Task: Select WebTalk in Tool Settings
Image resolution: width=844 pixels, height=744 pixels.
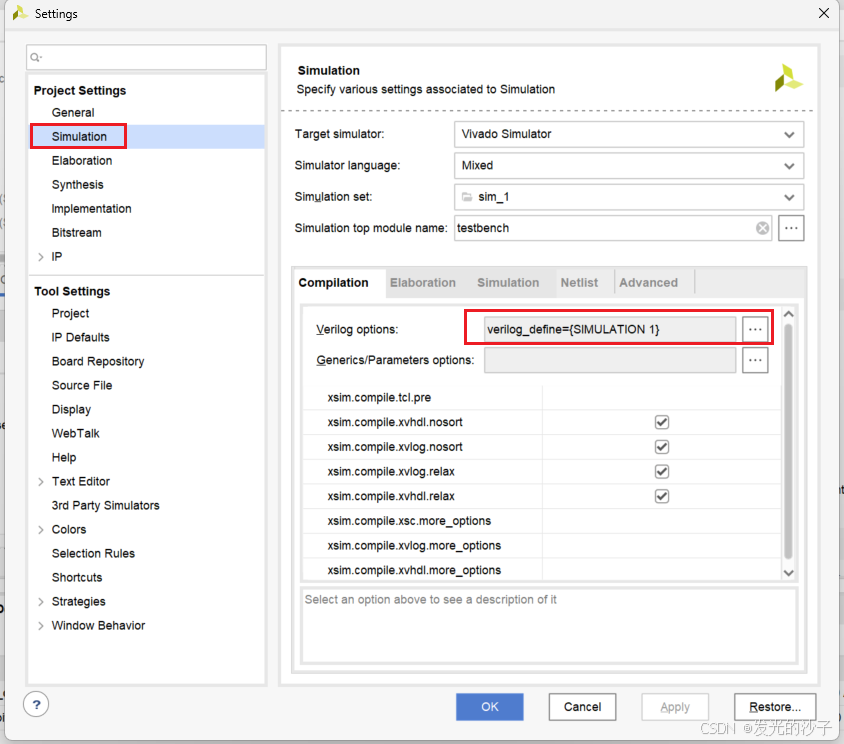Action: [x=75, y=433]
